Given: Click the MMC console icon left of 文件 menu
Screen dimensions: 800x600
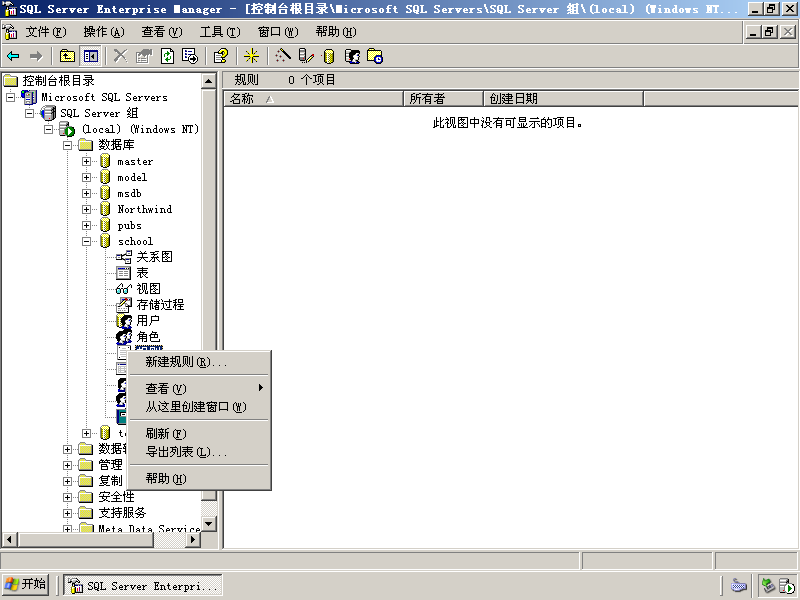Looking at the screenshot, I should [x=10, y=32].
